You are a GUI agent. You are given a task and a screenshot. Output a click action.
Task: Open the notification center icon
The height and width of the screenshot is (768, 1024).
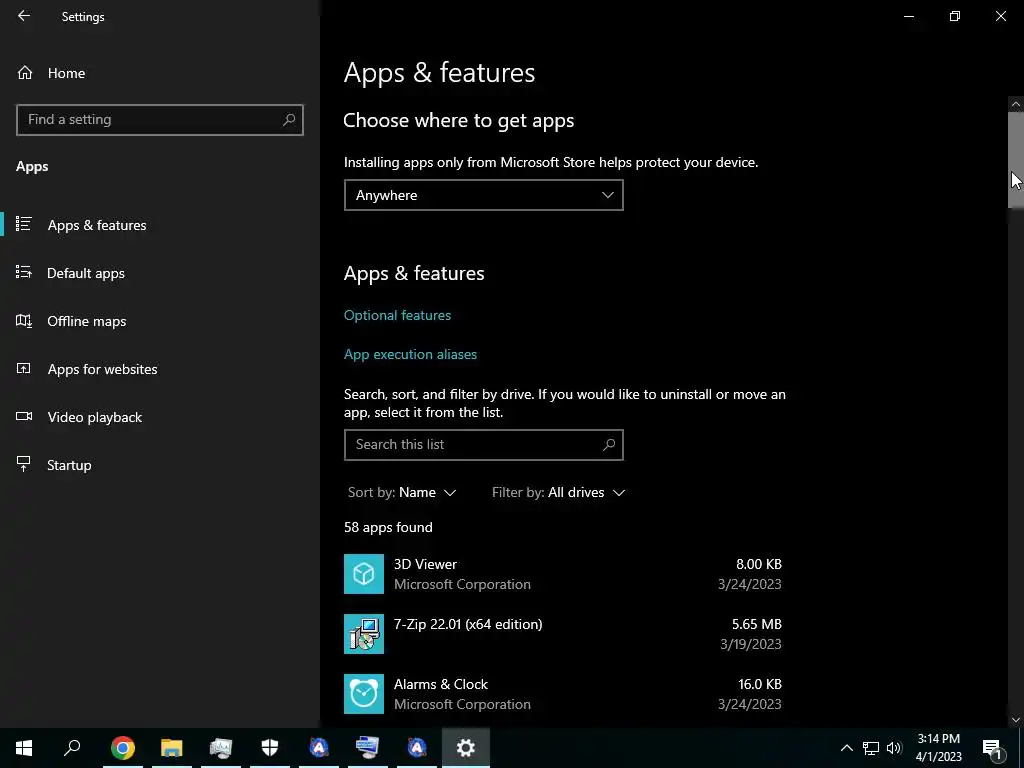(x=993, y=748)
